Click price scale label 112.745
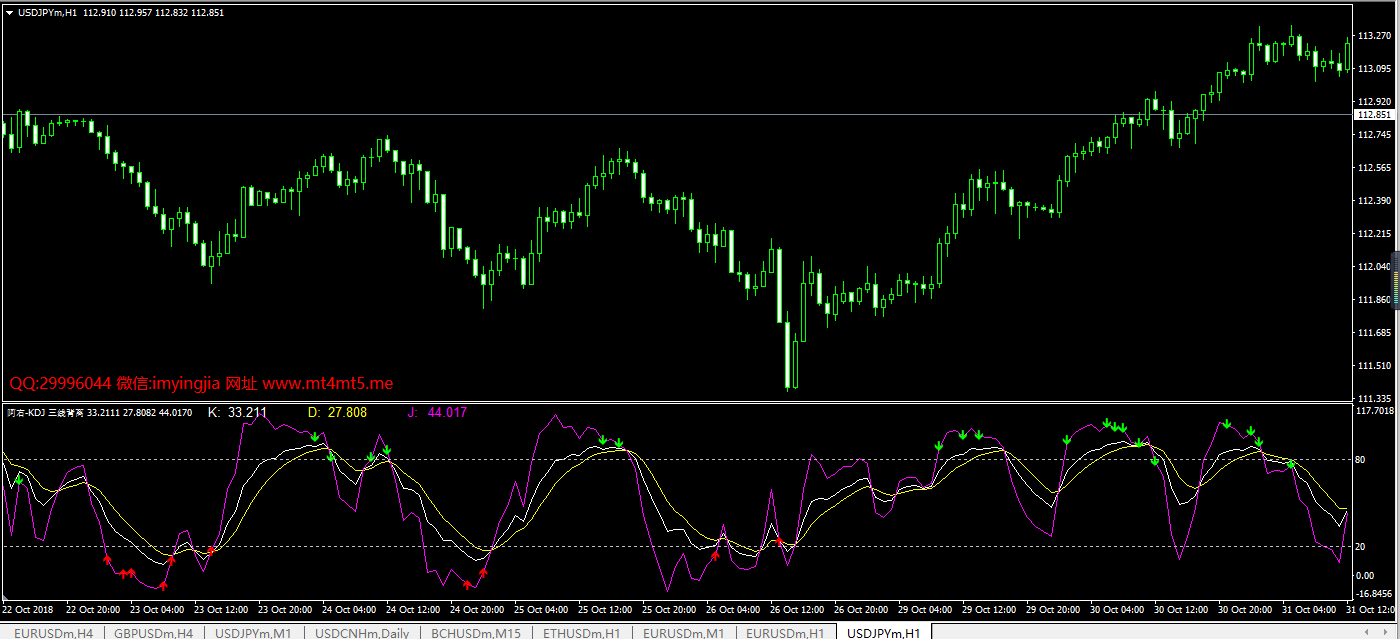Viewport: 1400px width, 639px height. point(1374,135)
